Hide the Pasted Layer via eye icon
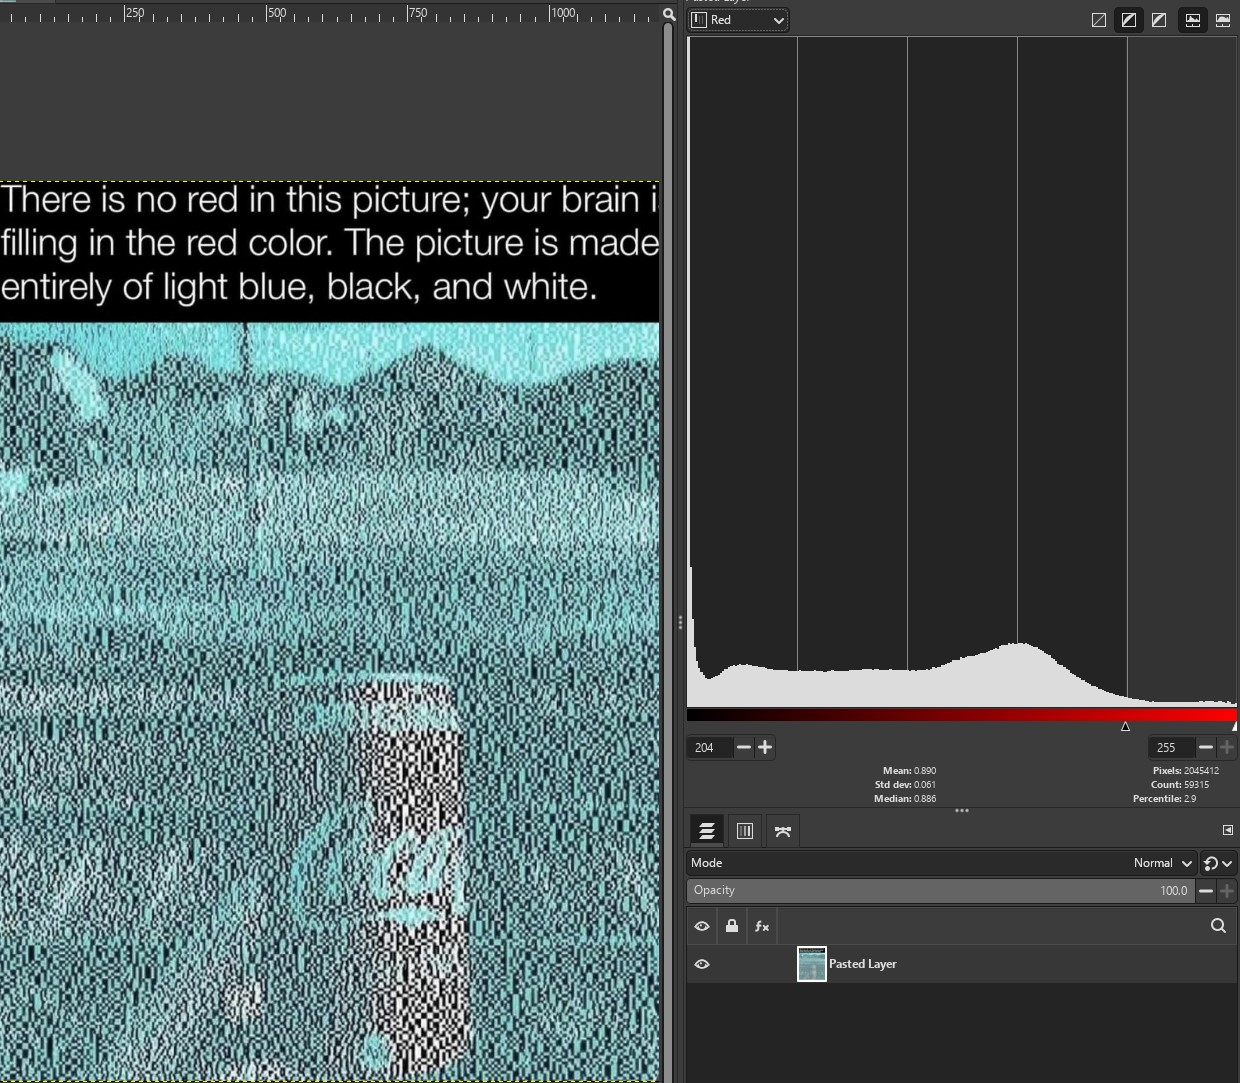 point(702,964)
